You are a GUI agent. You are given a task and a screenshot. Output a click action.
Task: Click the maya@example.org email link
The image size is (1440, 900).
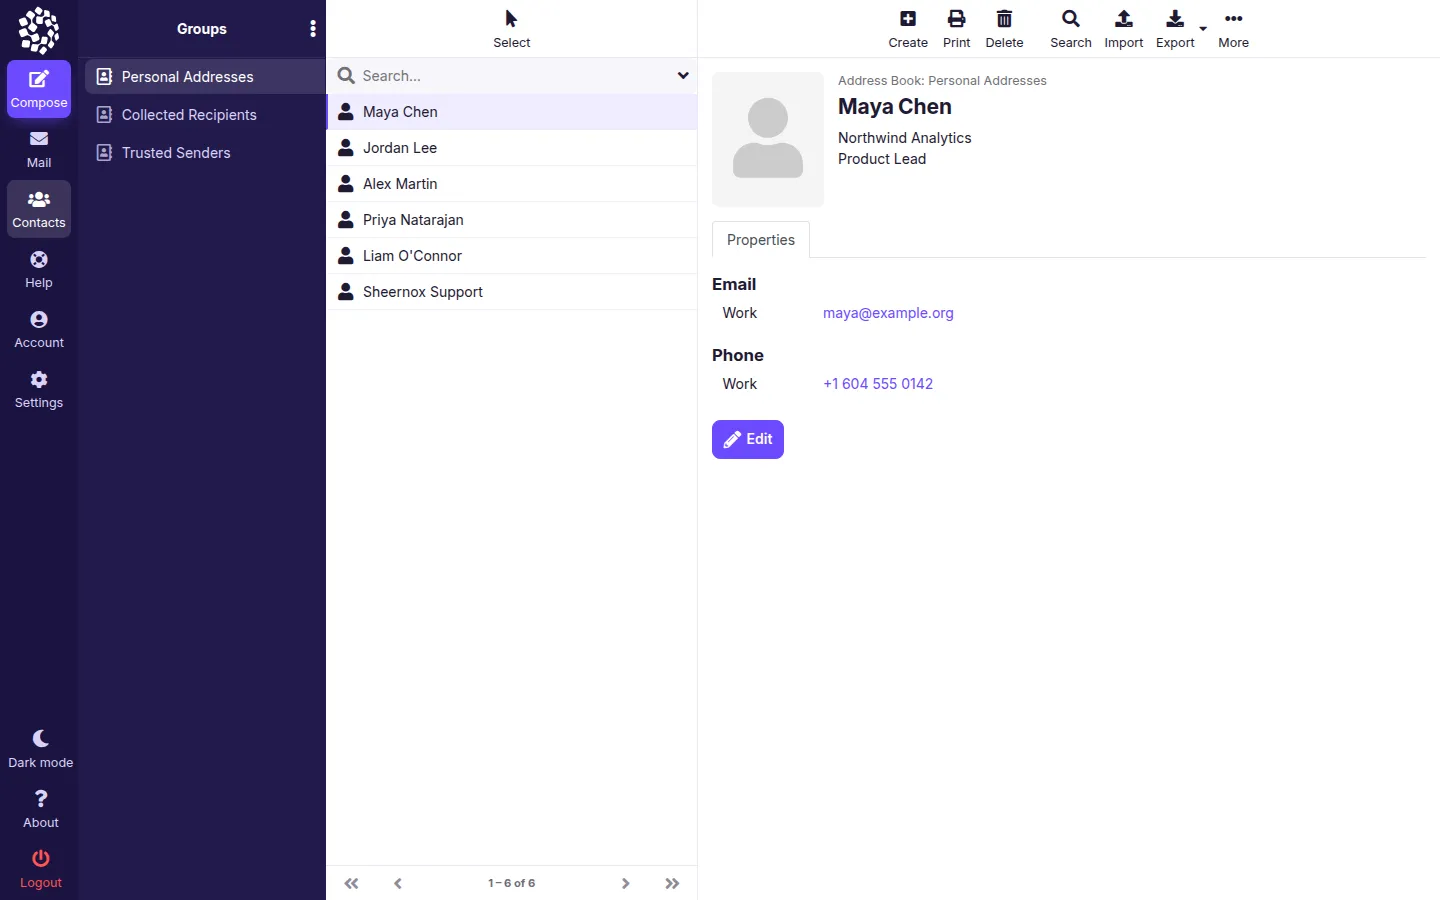coord(888,313)
